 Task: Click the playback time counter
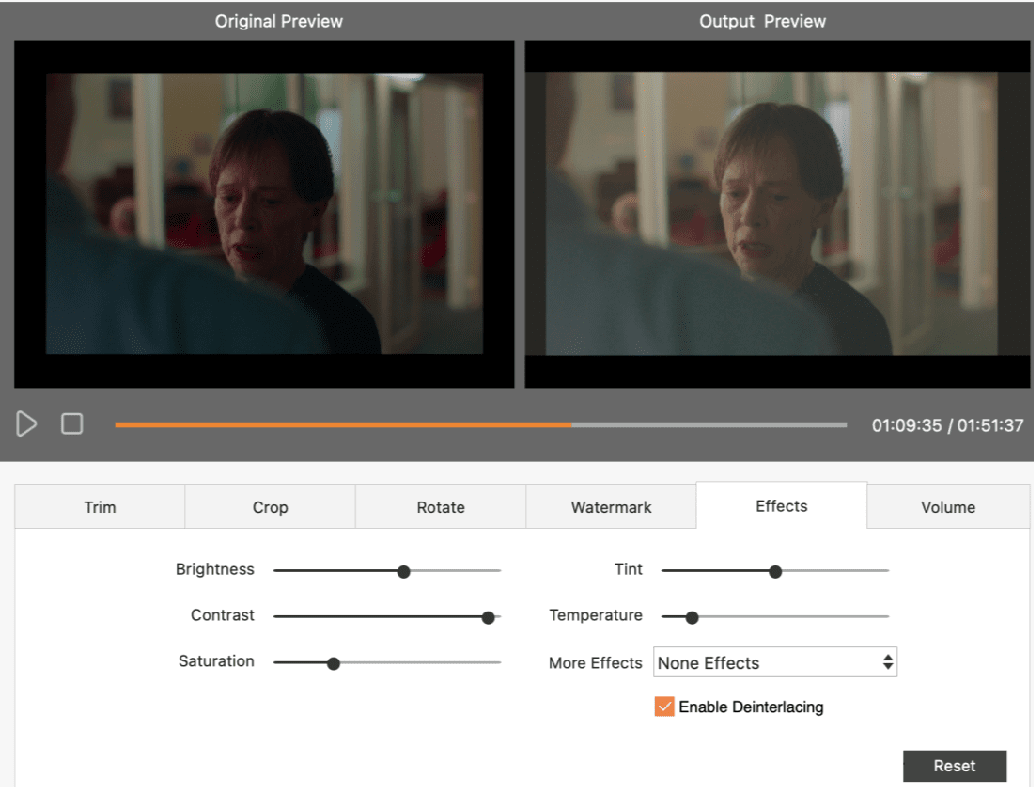[x=947, y=425]
